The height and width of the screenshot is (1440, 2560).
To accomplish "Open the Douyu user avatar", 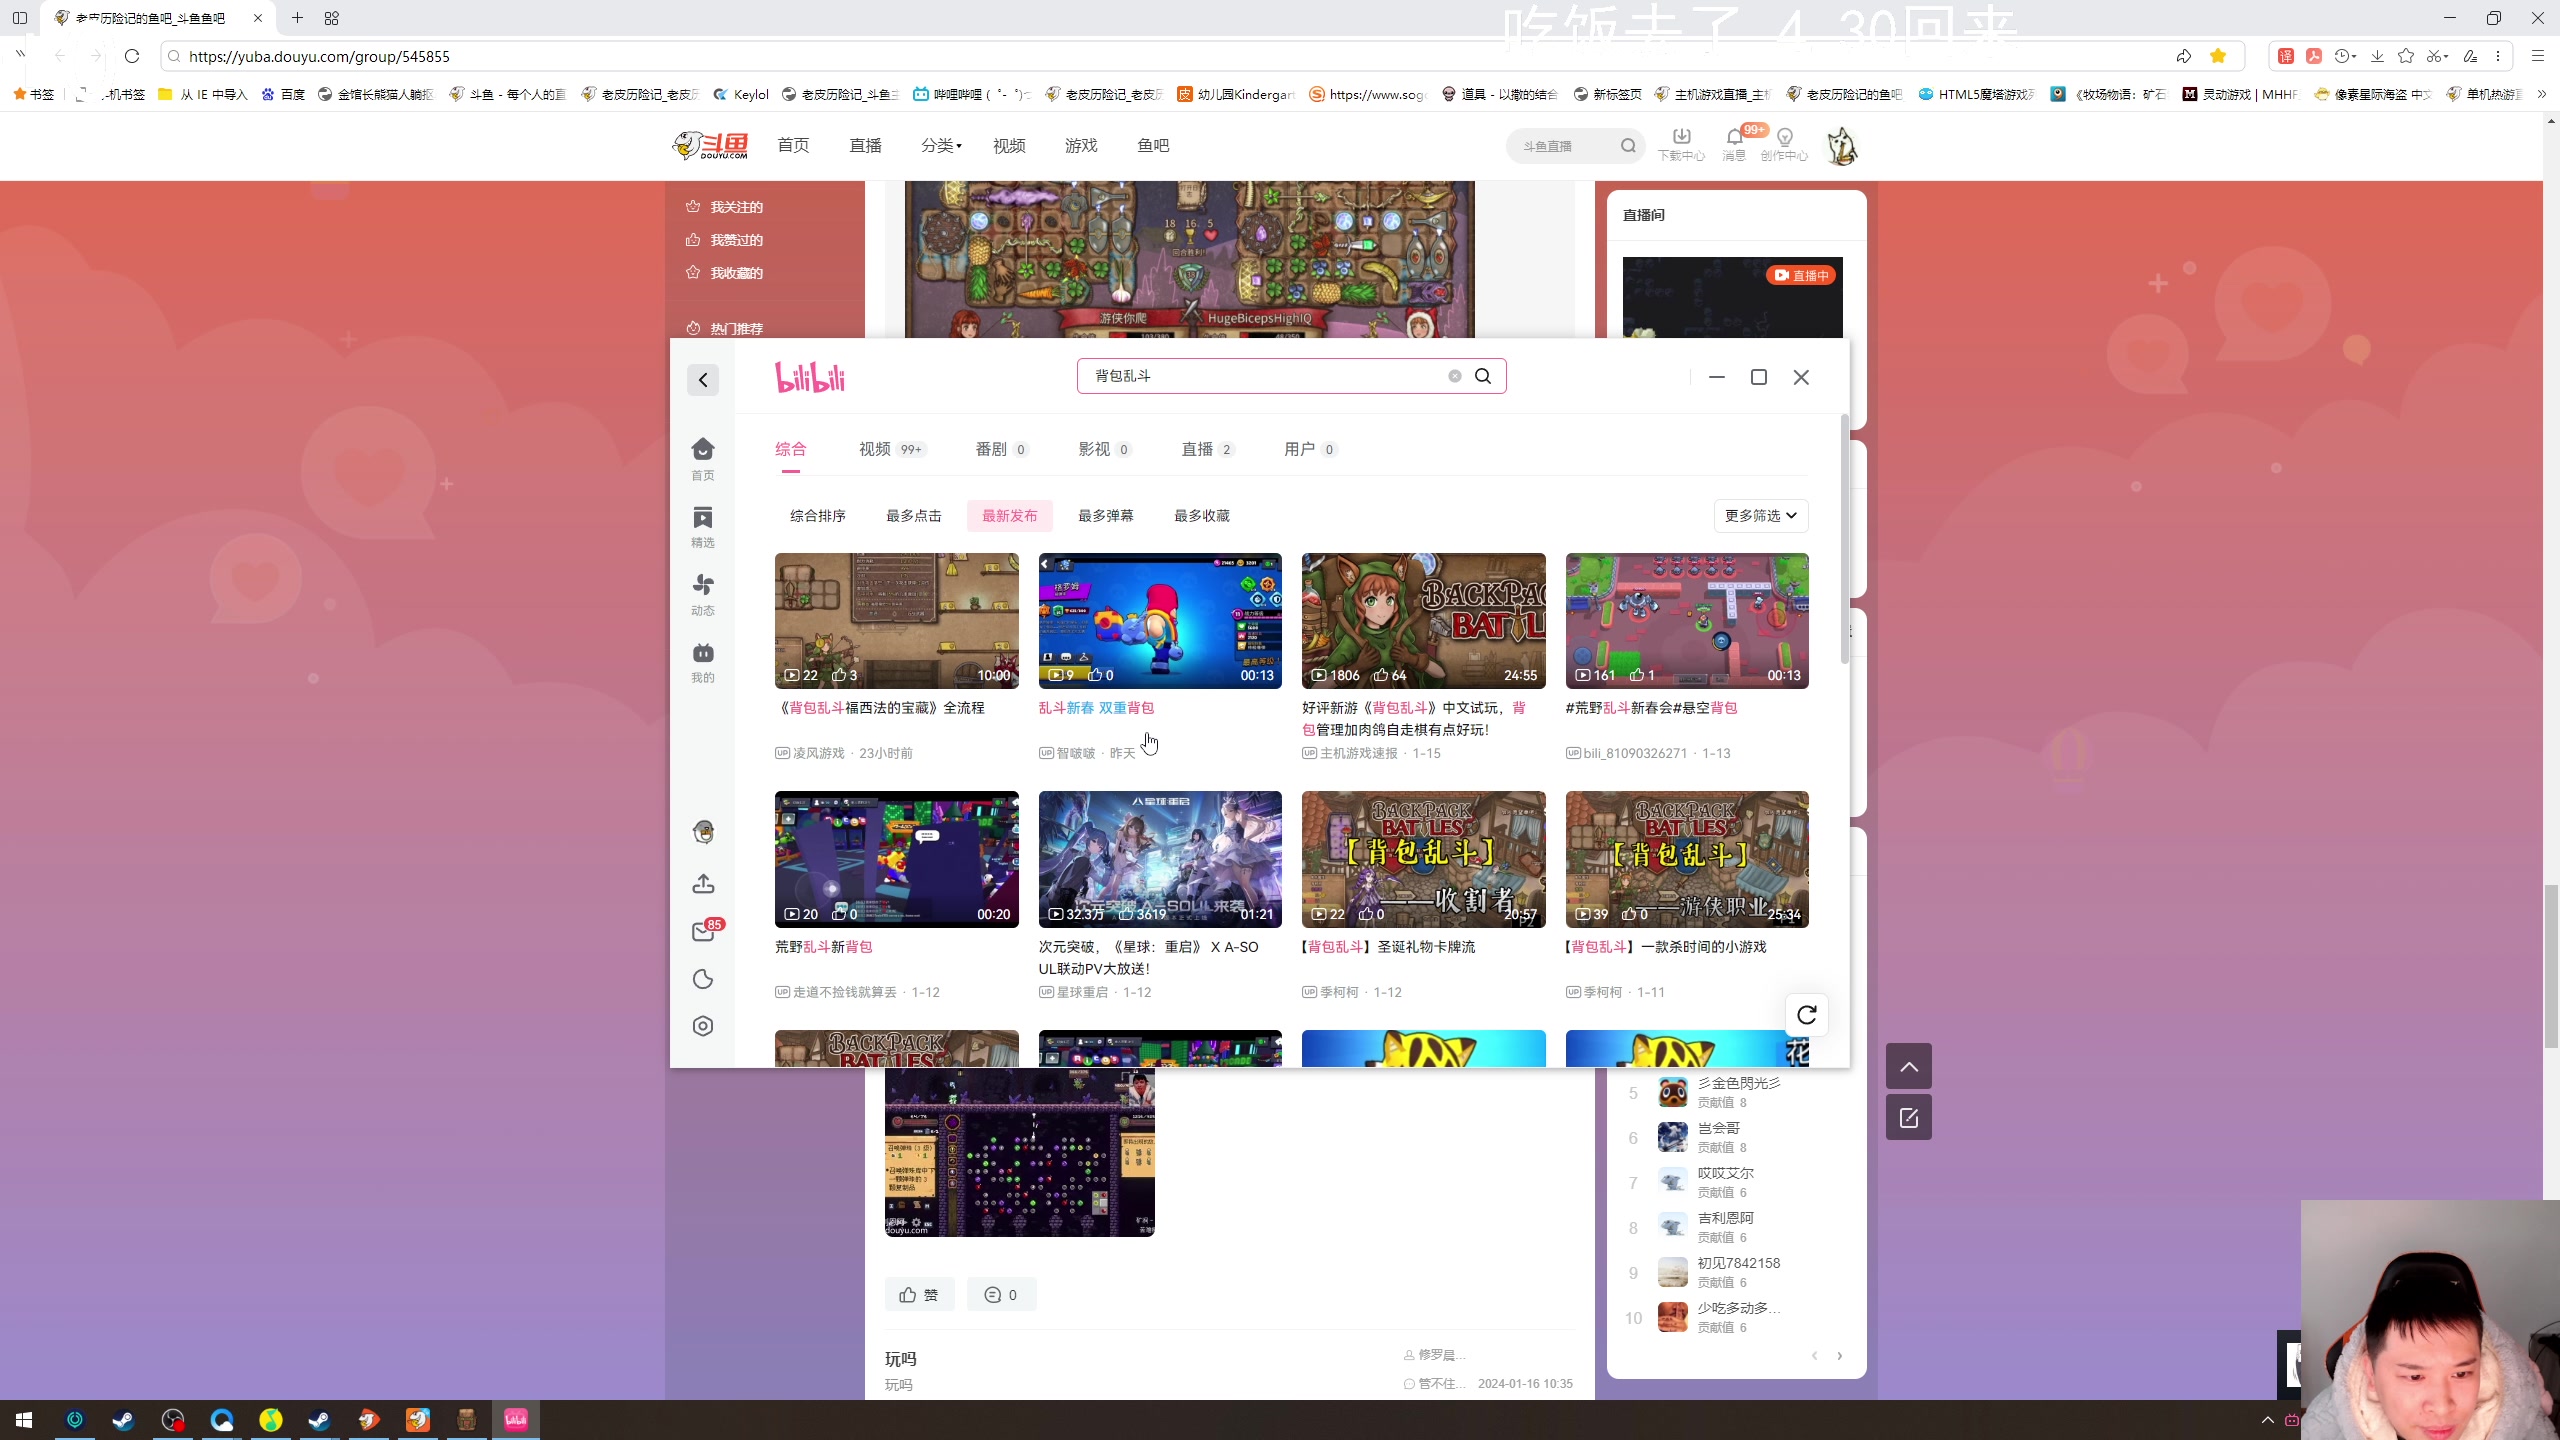I will (x=1842, y=146).
